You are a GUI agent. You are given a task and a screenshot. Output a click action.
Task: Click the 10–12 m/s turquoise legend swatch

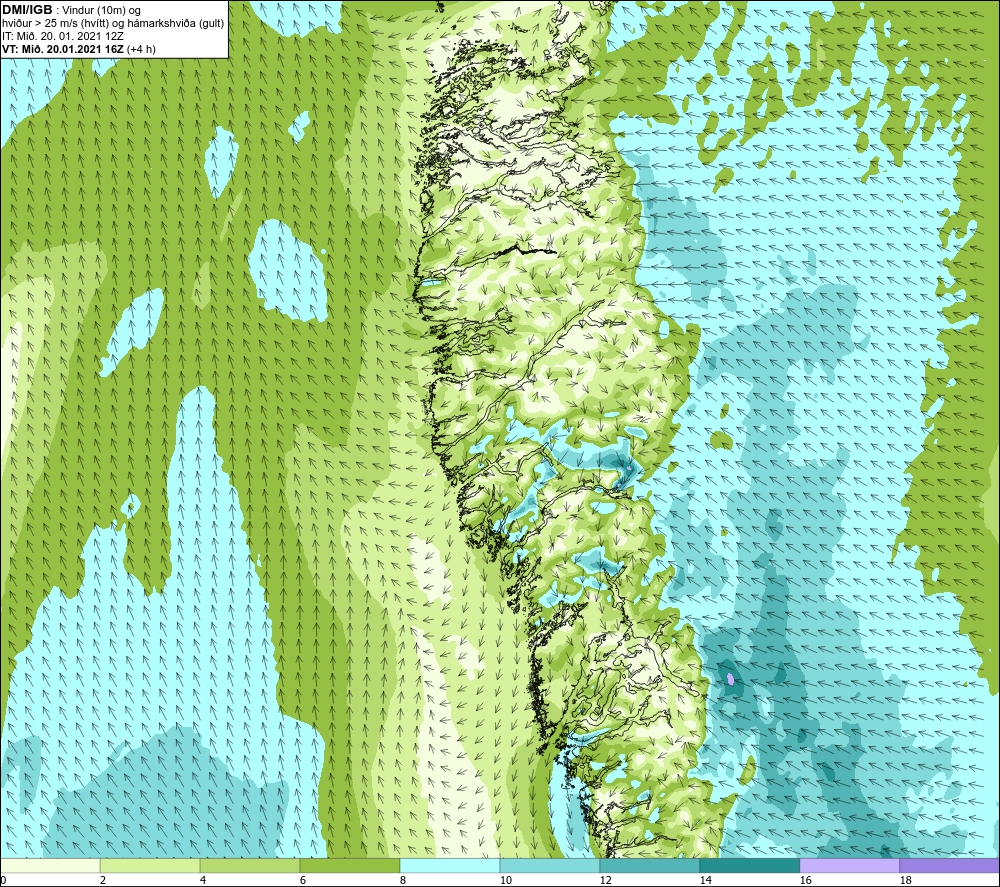[x=550, y=865]
